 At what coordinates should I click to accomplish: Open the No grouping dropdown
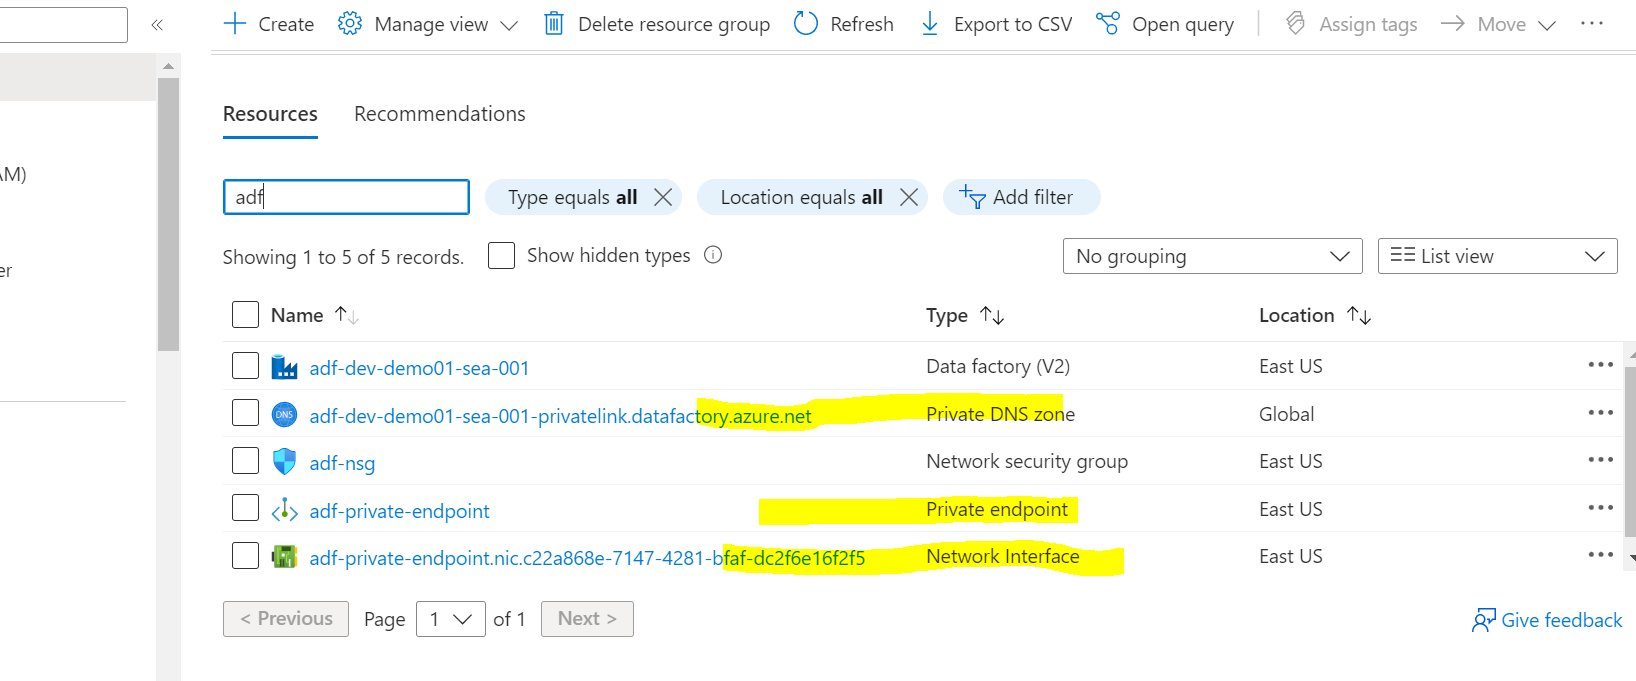tap(1212, 256)
